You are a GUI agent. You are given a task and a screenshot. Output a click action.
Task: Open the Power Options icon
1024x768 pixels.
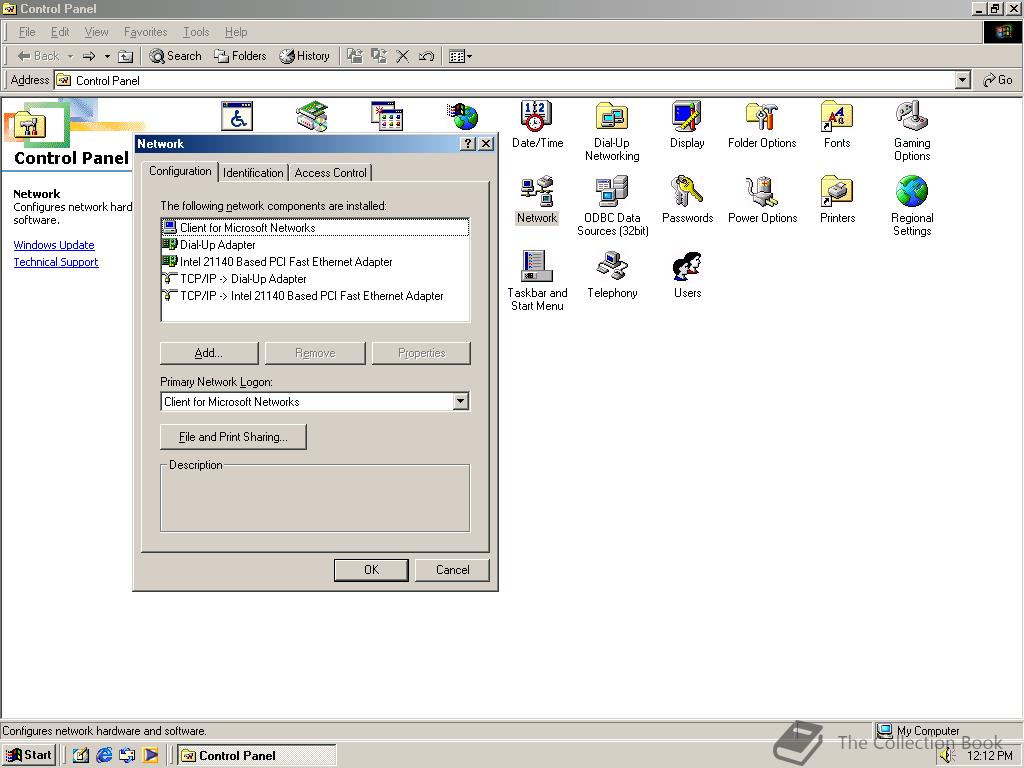coord(762,200)
